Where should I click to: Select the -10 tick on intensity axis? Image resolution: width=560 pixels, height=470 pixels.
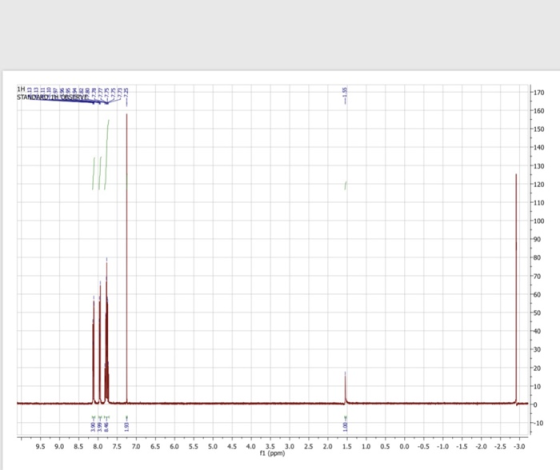click(539, 423)
